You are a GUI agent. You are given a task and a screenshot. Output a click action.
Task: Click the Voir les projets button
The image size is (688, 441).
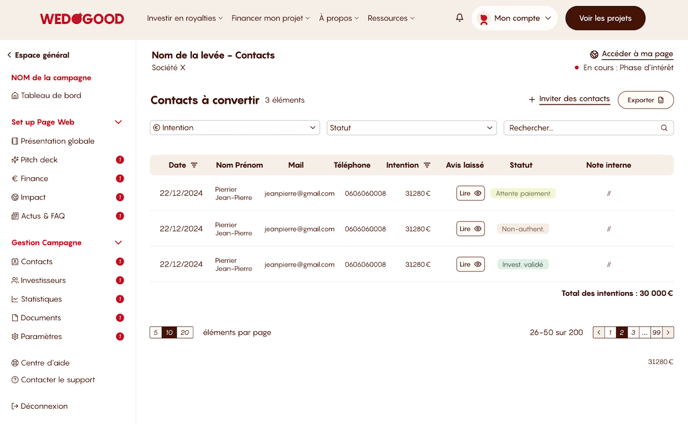tap(605, 18)
